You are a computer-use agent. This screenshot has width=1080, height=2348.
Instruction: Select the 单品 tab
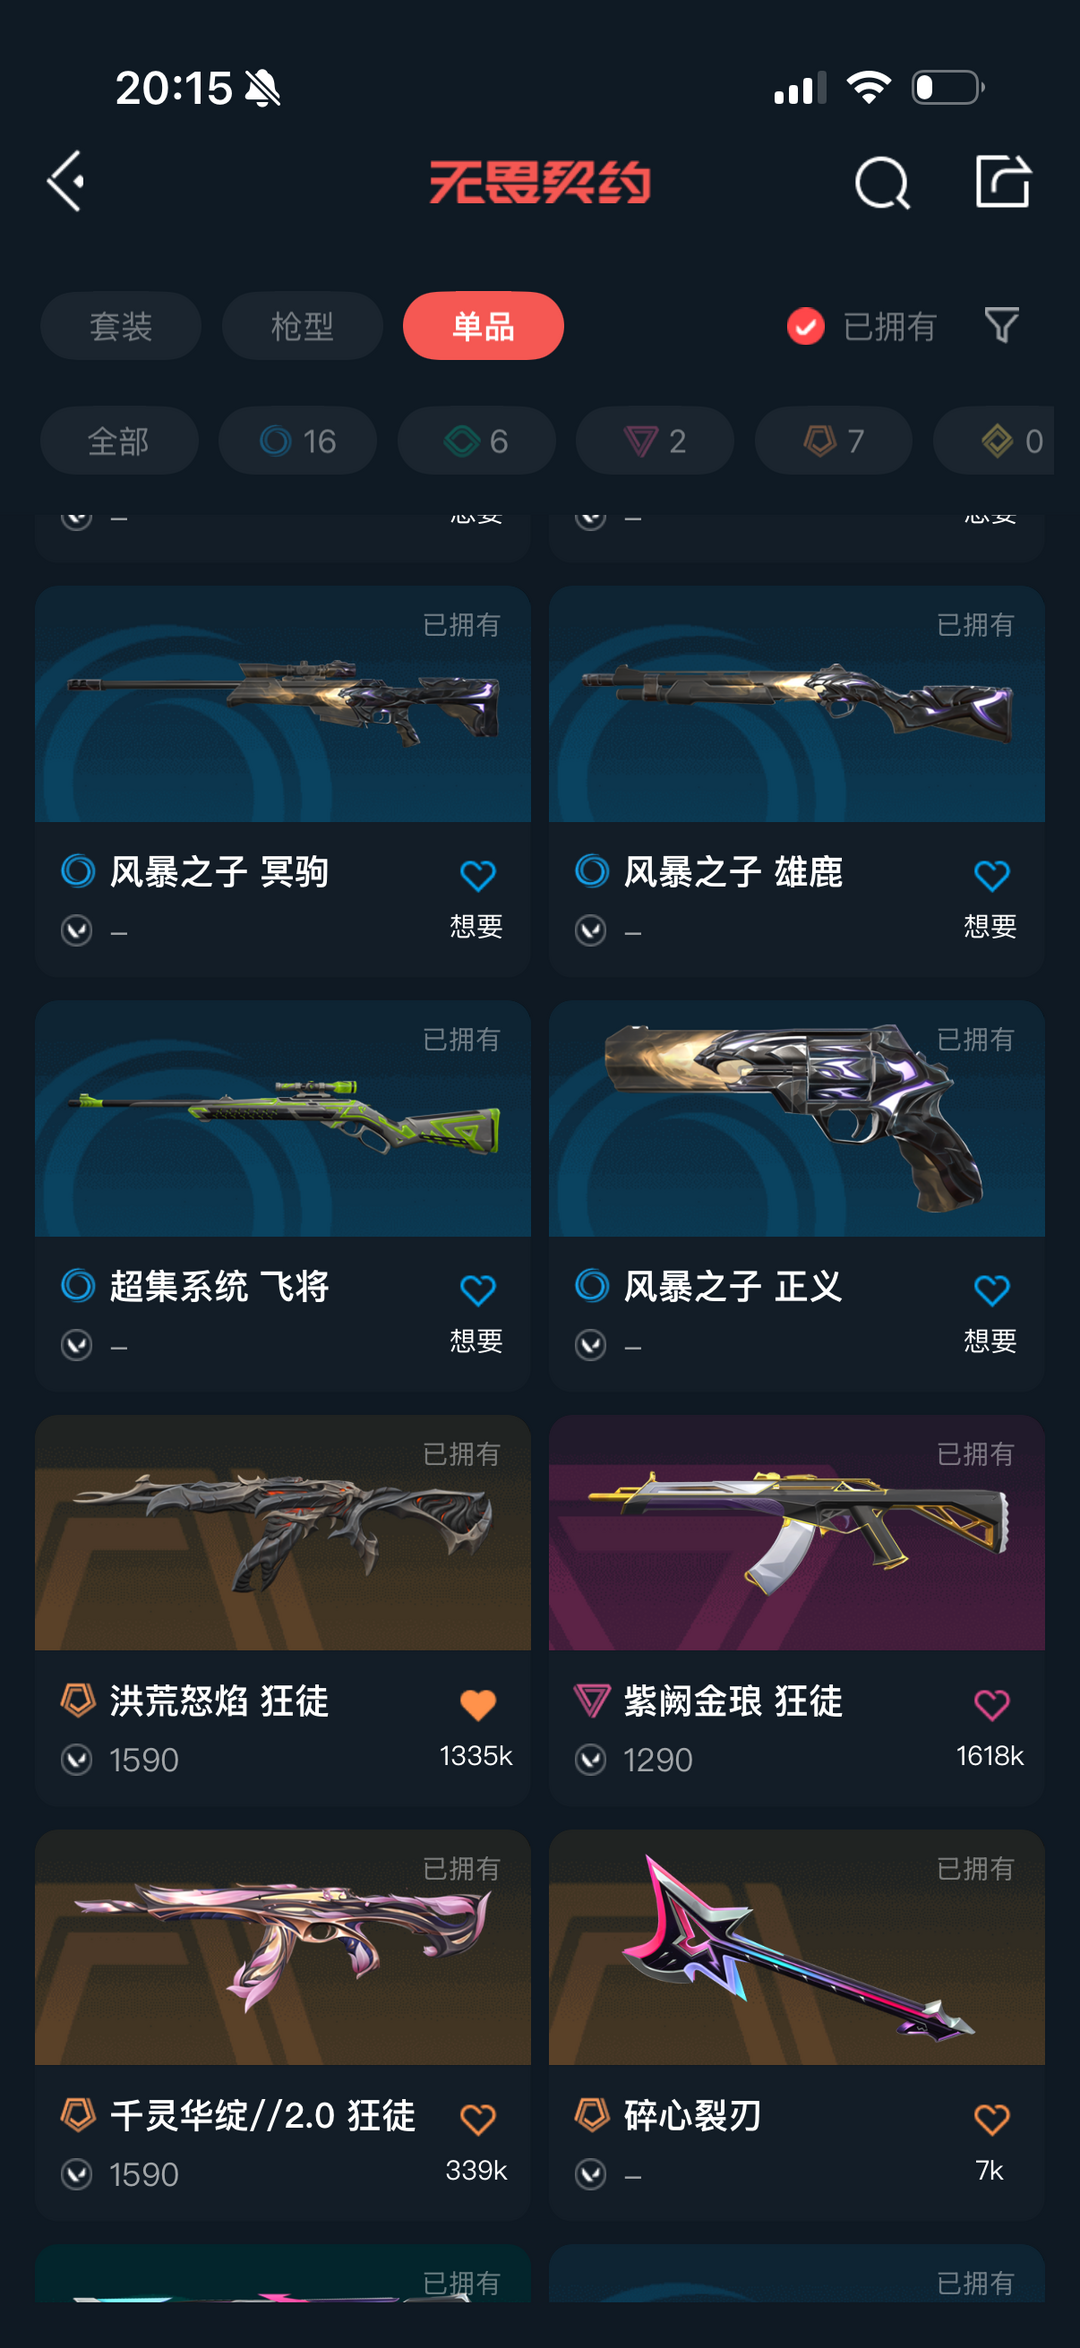pos(483,326)
